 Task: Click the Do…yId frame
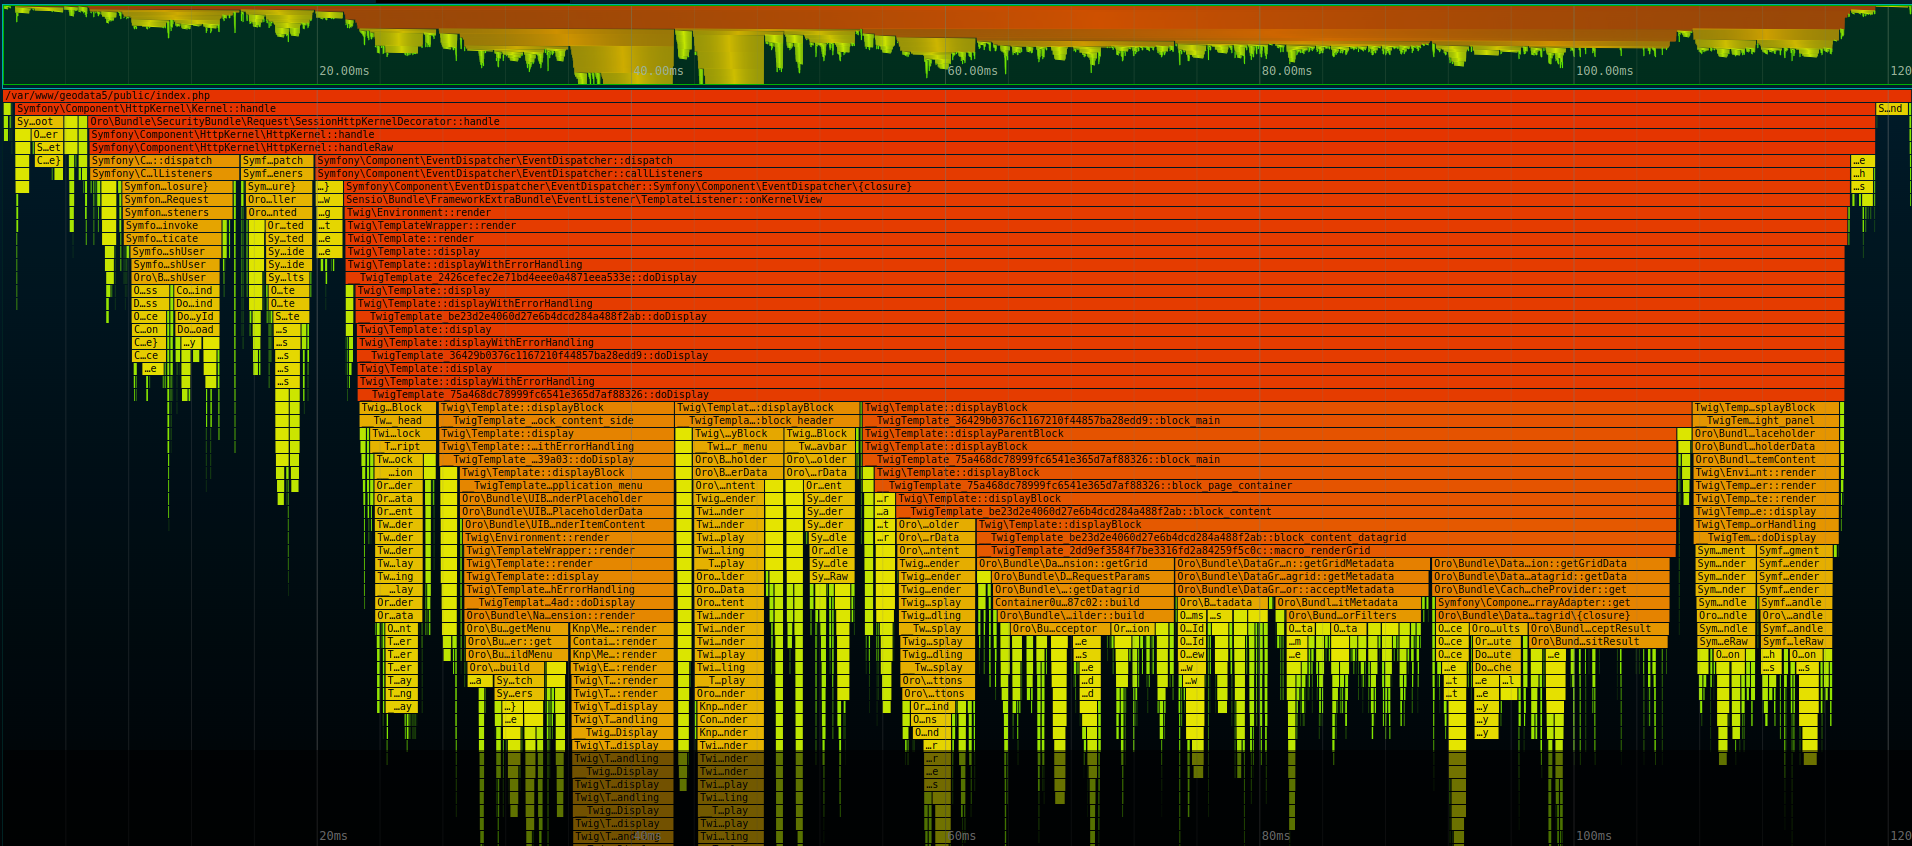pos(196,317)
